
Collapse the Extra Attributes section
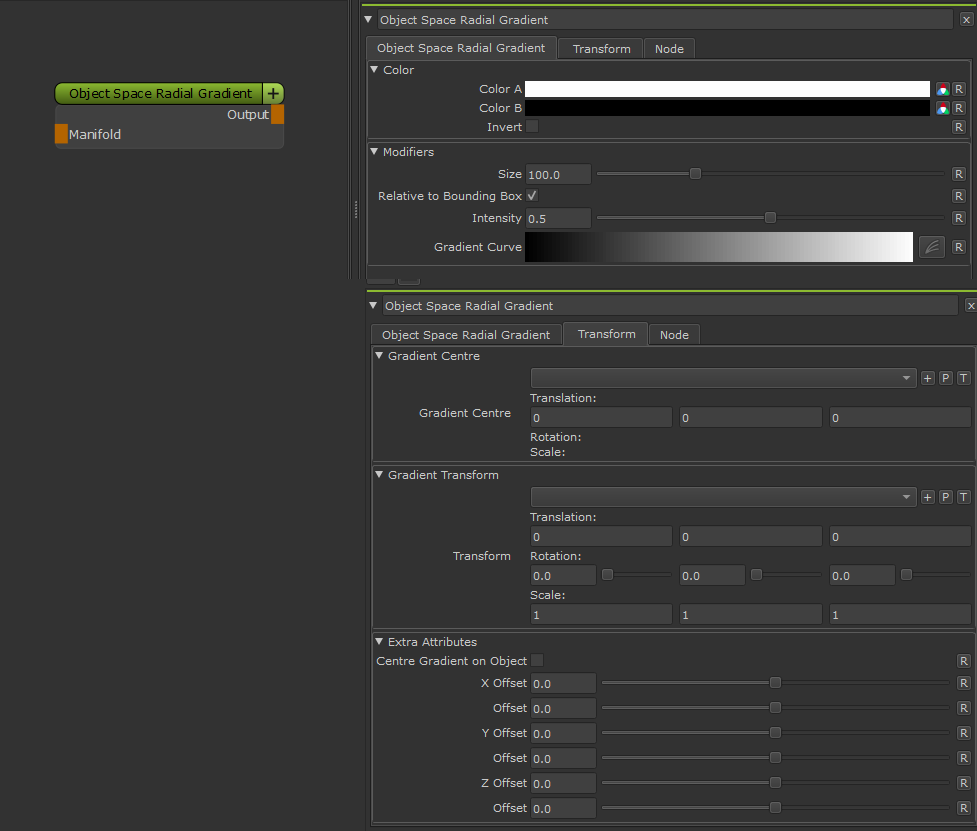click(x=379, y=642)
